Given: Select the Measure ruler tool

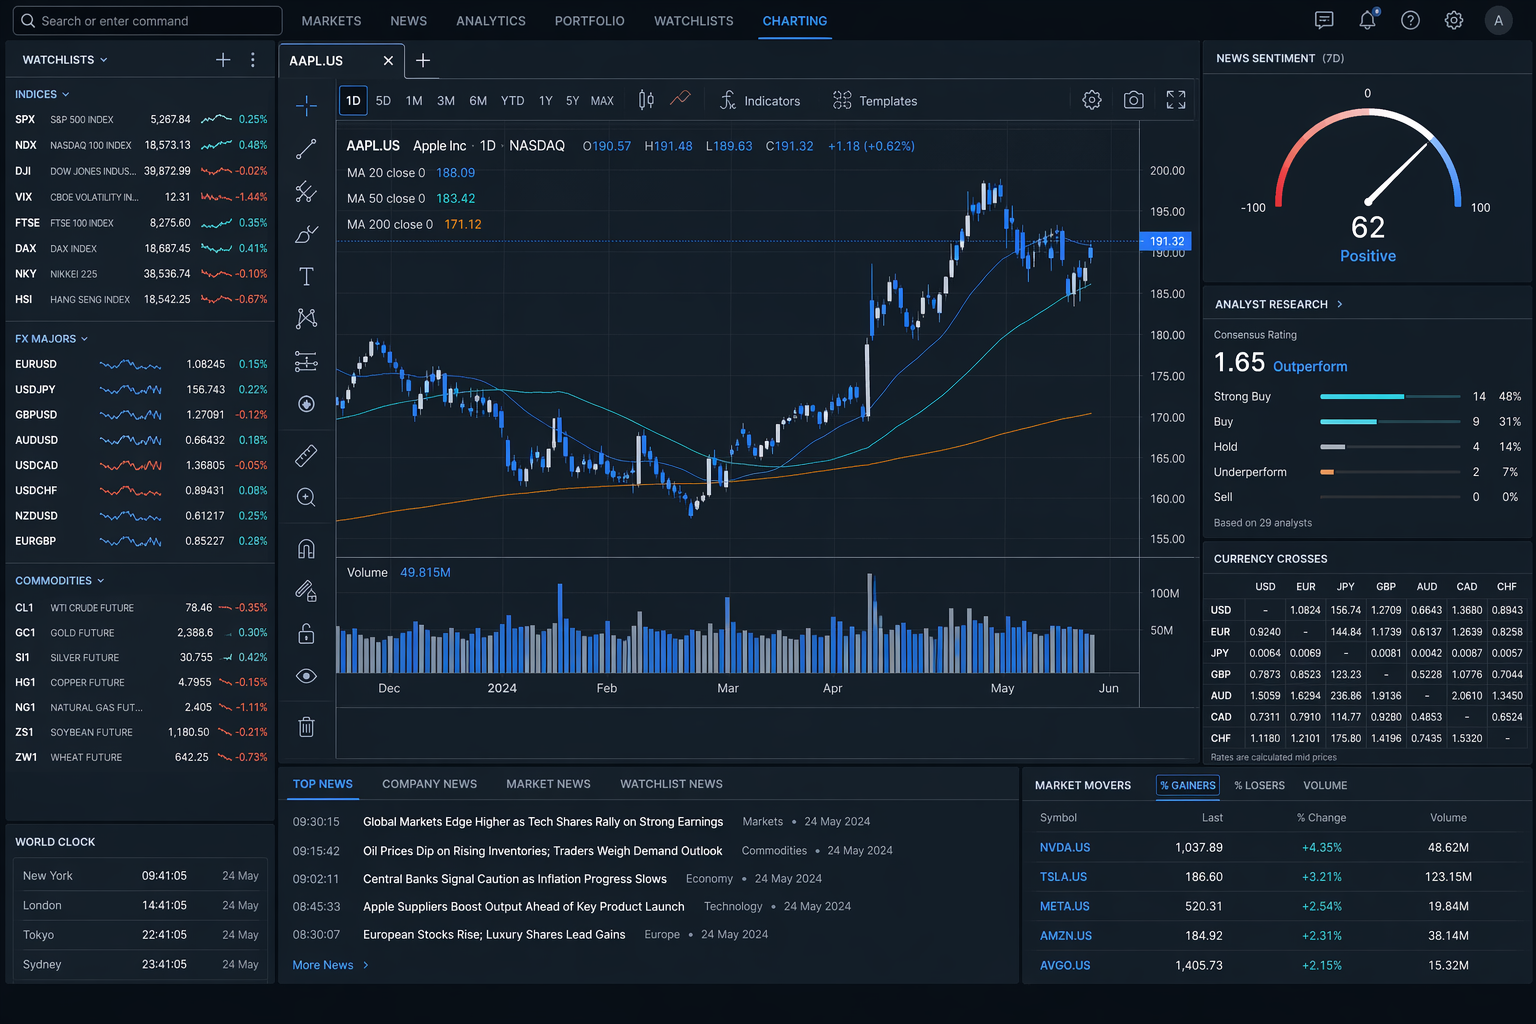Looking at the screenshot, I should pos(306,456).
